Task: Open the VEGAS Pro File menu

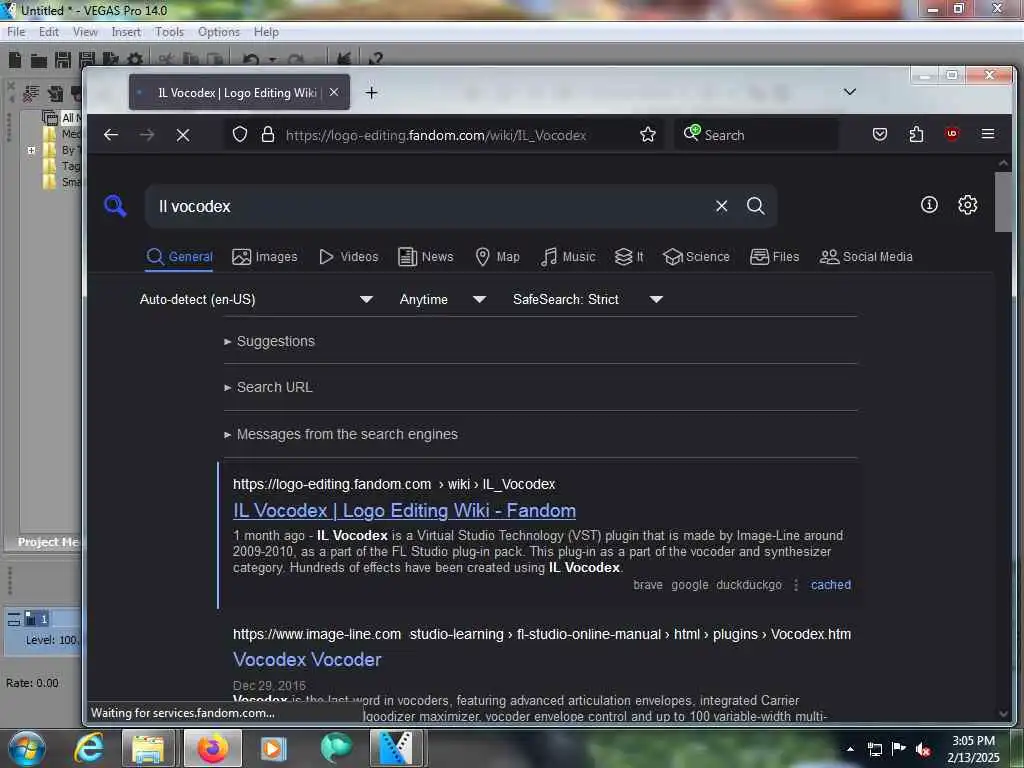Action: [16, 32]
